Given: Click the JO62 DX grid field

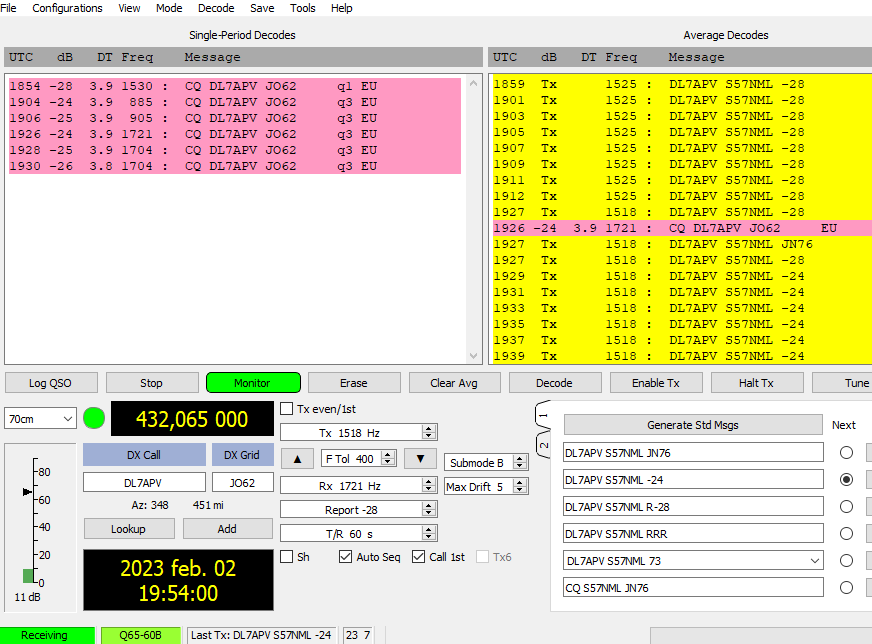Looking at the screenshot, I should point(242,483).
